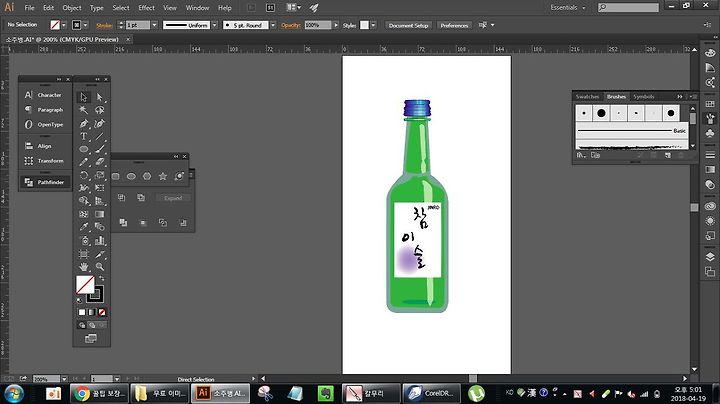
Task: Open Essentials workspace switcher
Action: pyautogui.click(x=568, y=7)
